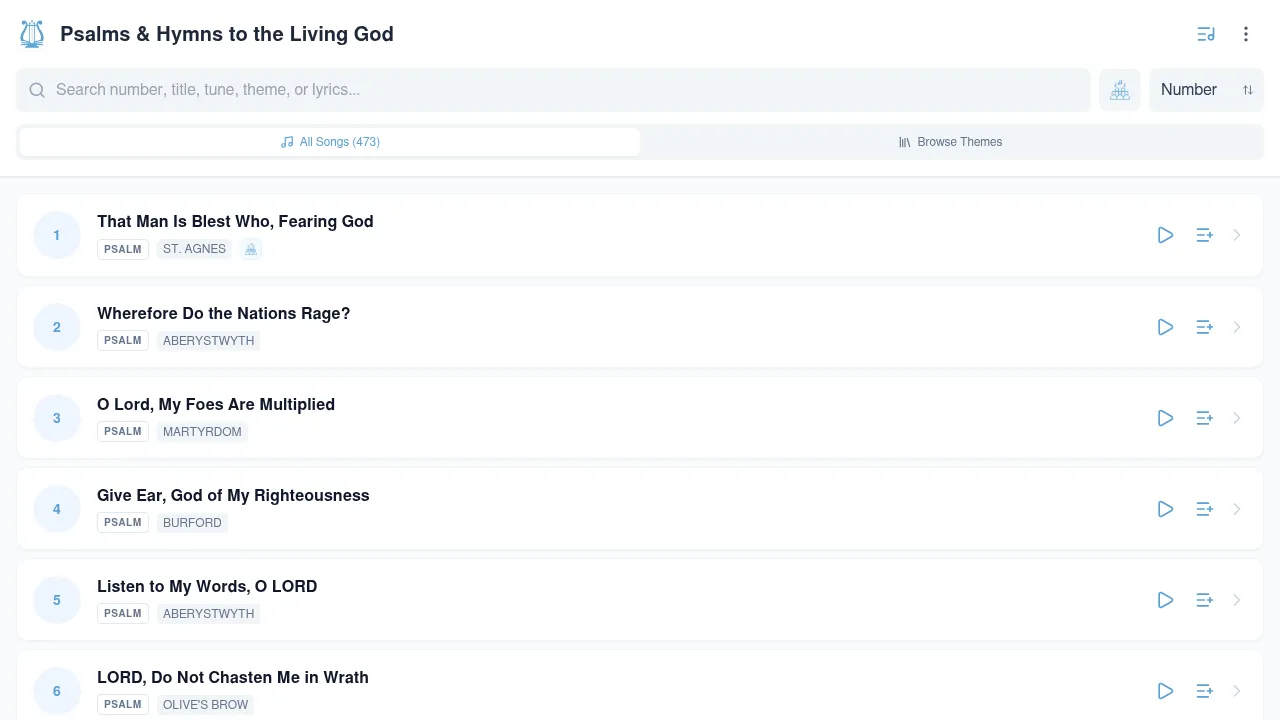Image resolution: width=1280 pixels, height=720 pixels.
Task: Play "O Lord, My Foes Are Multiplied"
Action: pyautogui.click(x=1165, y=418)
